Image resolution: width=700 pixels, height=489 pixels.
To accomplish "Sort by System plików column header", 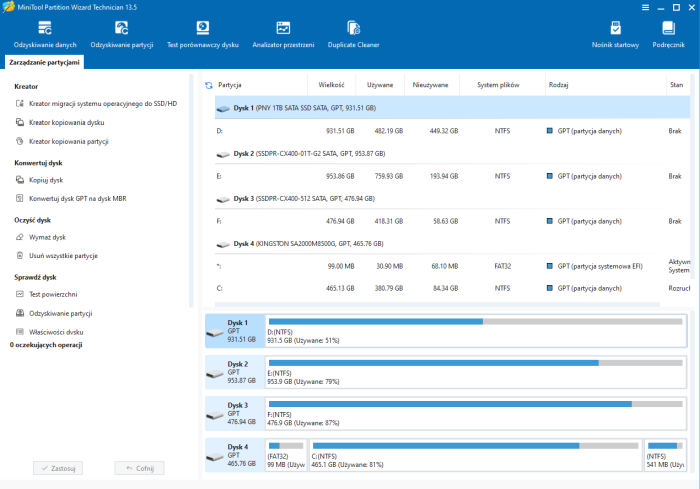I will pyautogui.click(x=498, y=85).
